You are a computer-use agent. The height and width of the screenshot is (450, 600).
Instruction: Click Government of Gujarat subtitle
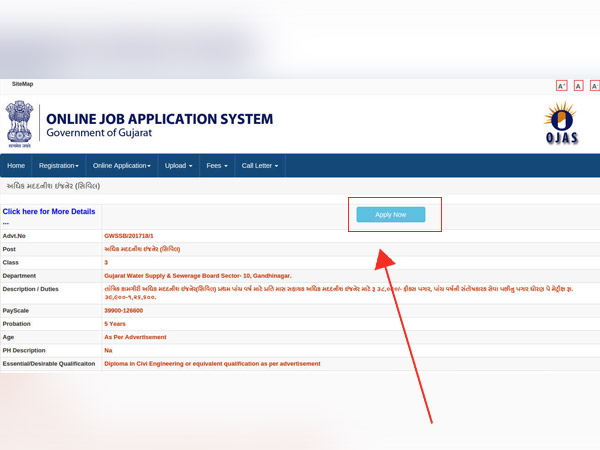tap(99, 133)
